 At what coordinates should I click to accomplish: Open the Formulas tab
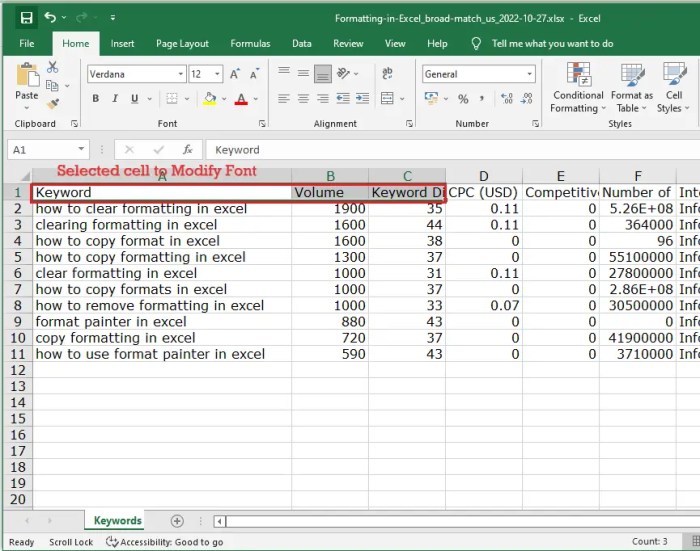[x=250, y=43]
